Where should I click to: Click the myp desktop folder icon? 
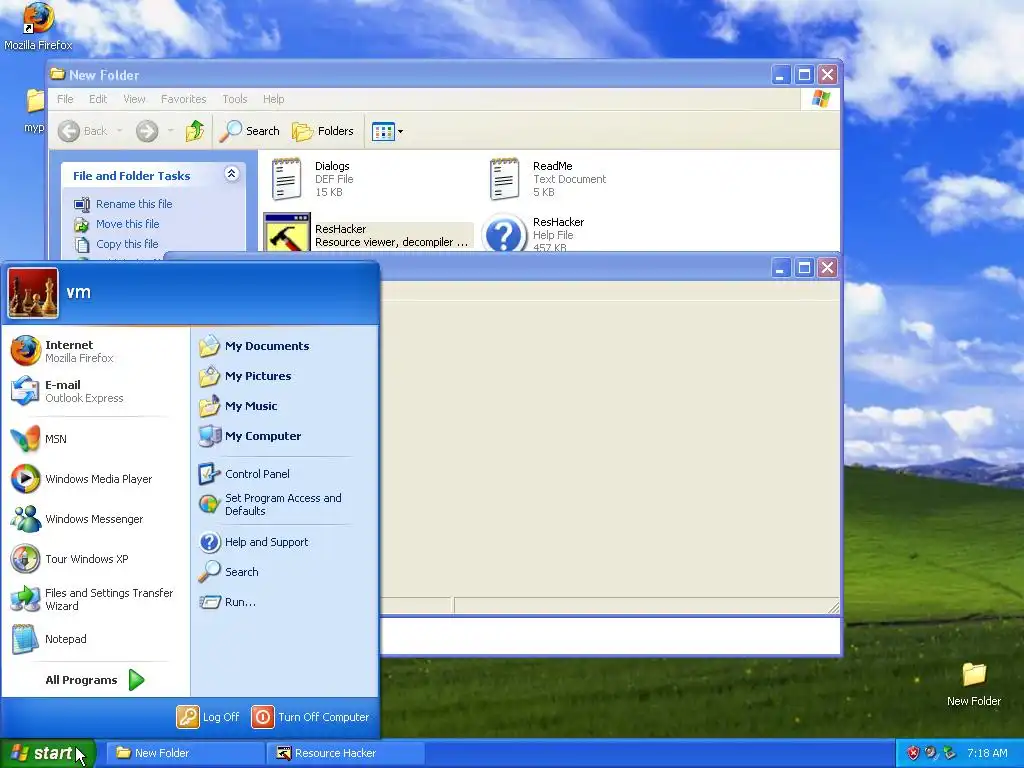point(34,111)
